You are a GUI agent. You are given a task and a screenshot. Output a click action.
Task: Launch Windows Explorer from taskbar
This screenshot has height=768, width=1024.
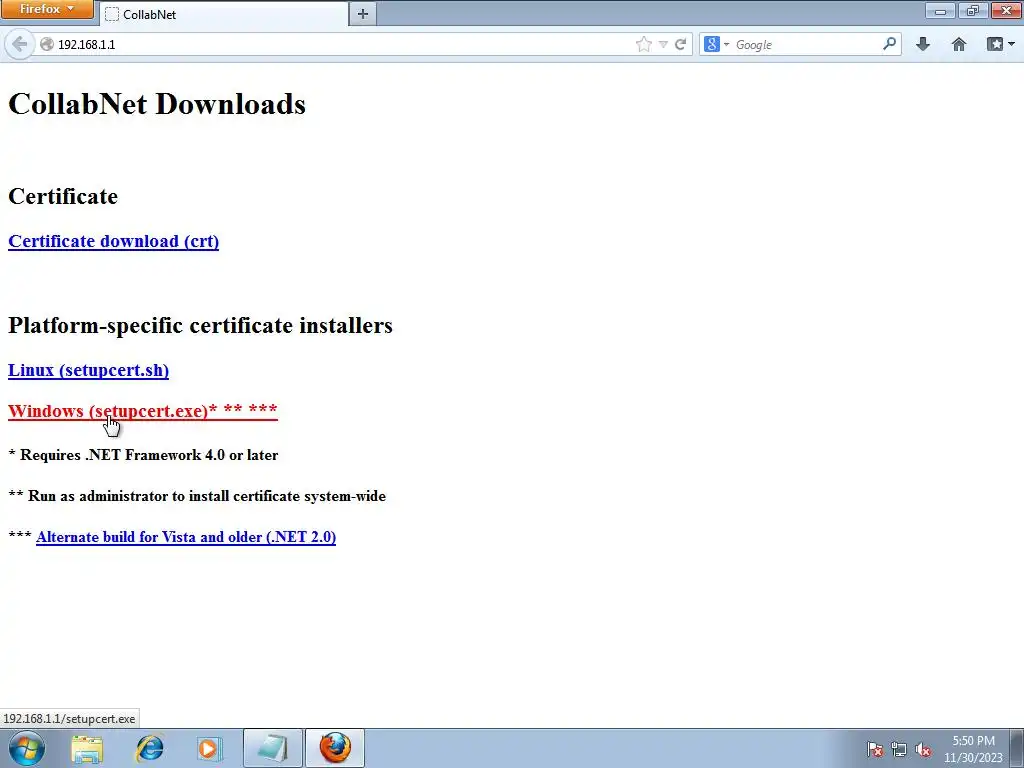(x=87, y=748)
